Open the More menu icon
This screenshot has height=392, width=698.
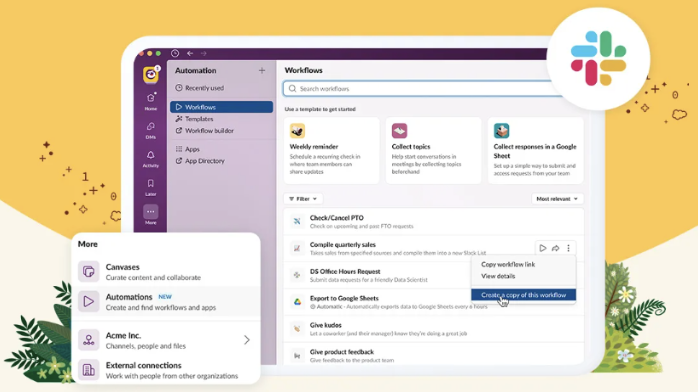(150, 212)
